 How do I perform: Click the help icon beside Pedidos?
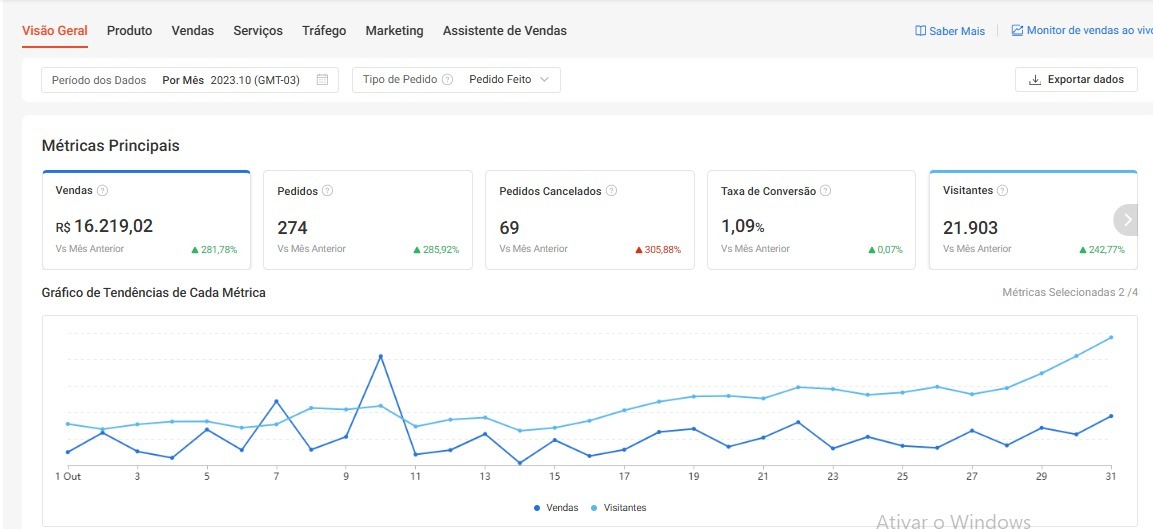(327, 190)
